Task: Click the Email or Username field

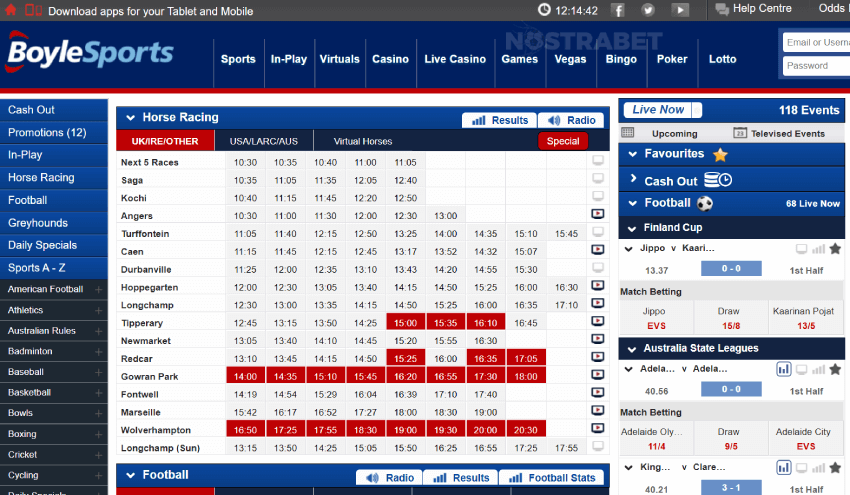Action: click(816, 42)
